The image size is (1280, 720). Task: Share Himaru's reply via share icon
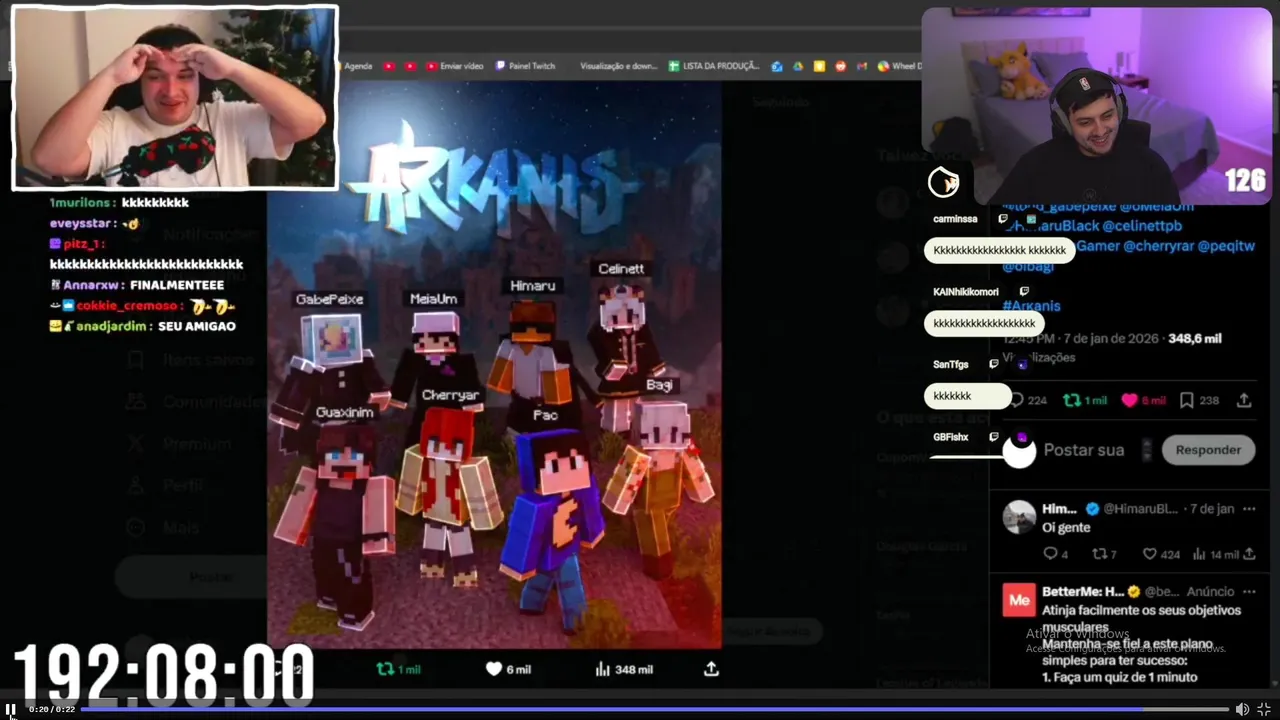[x=1249, y=554]
